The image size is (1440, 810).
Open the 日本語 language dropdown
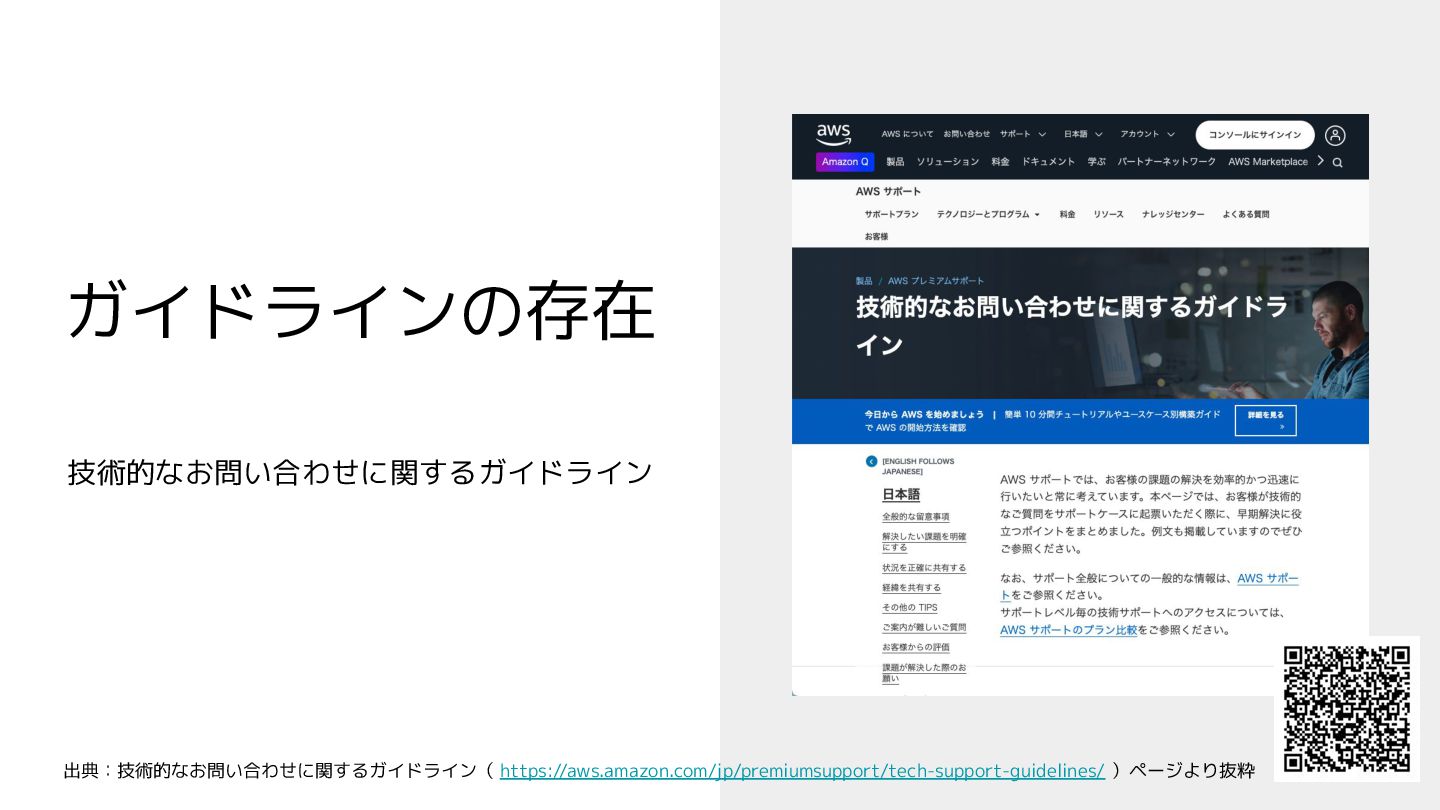[x=1083, y=134]
